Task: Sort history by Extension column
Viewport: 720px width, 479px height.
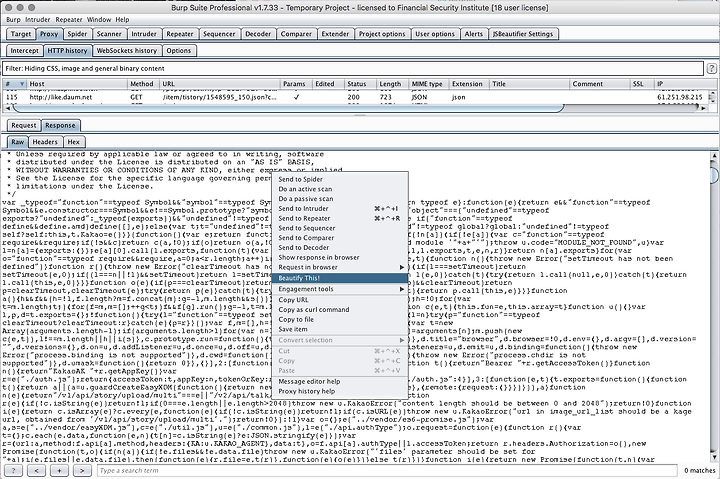Action: point(469,84)
